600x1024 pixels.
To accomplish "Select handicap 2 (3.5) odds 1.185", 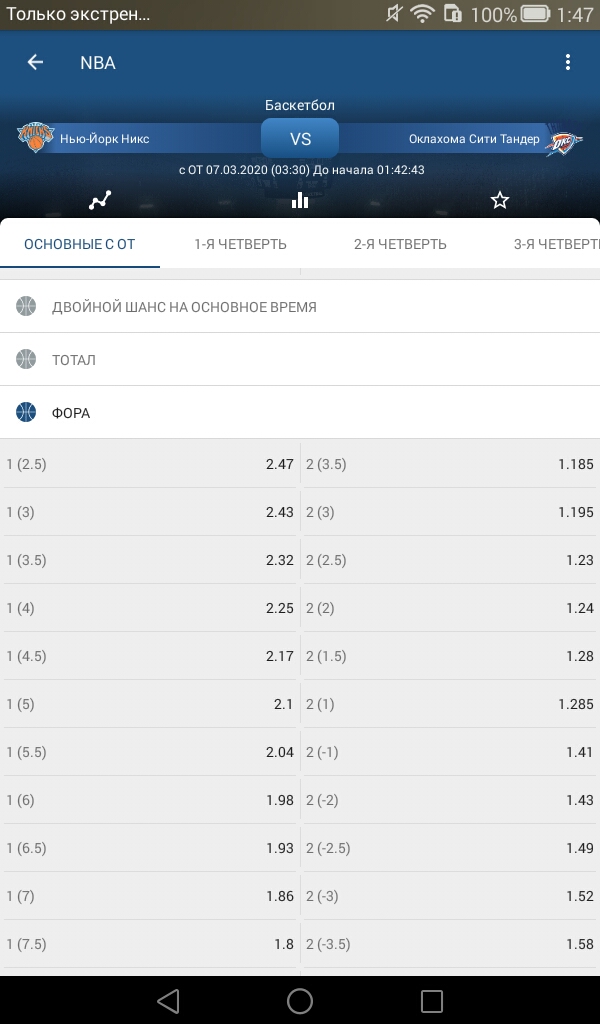I will click(x=450, y=464).
